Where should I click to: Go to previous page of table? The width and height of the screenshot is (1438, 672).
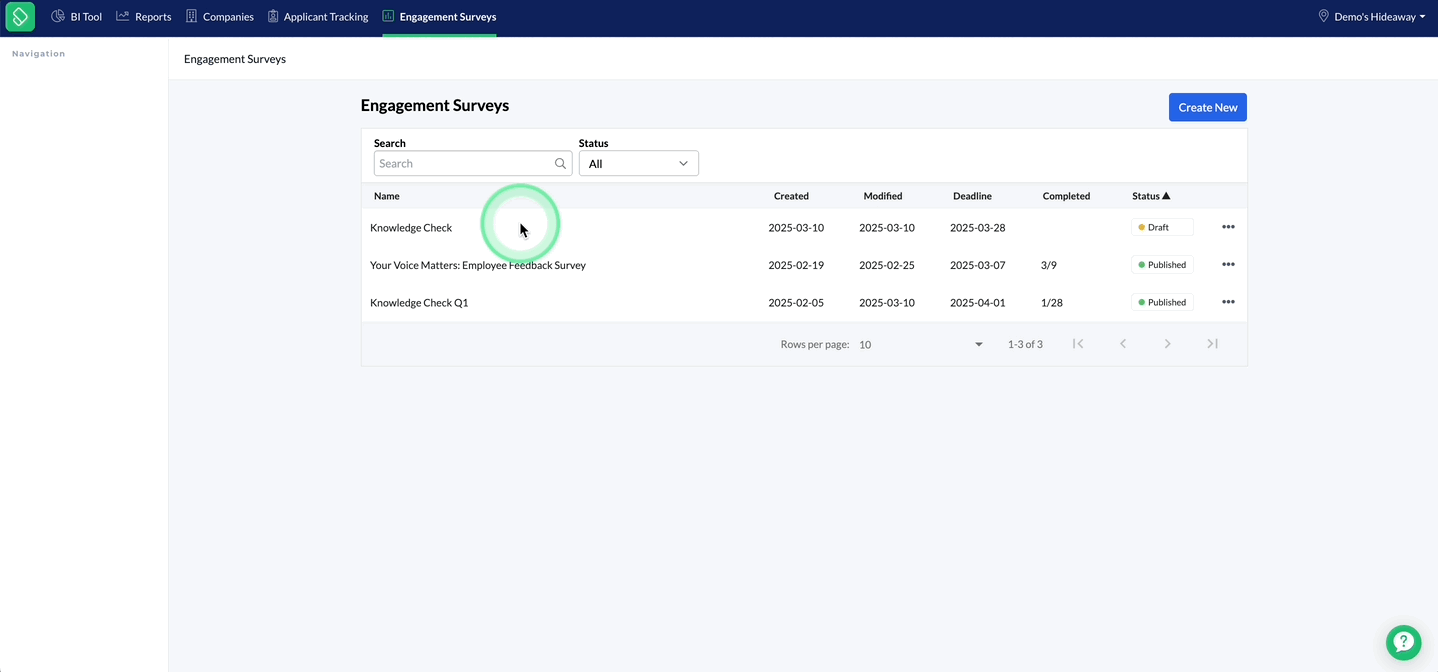(1123, 344)
